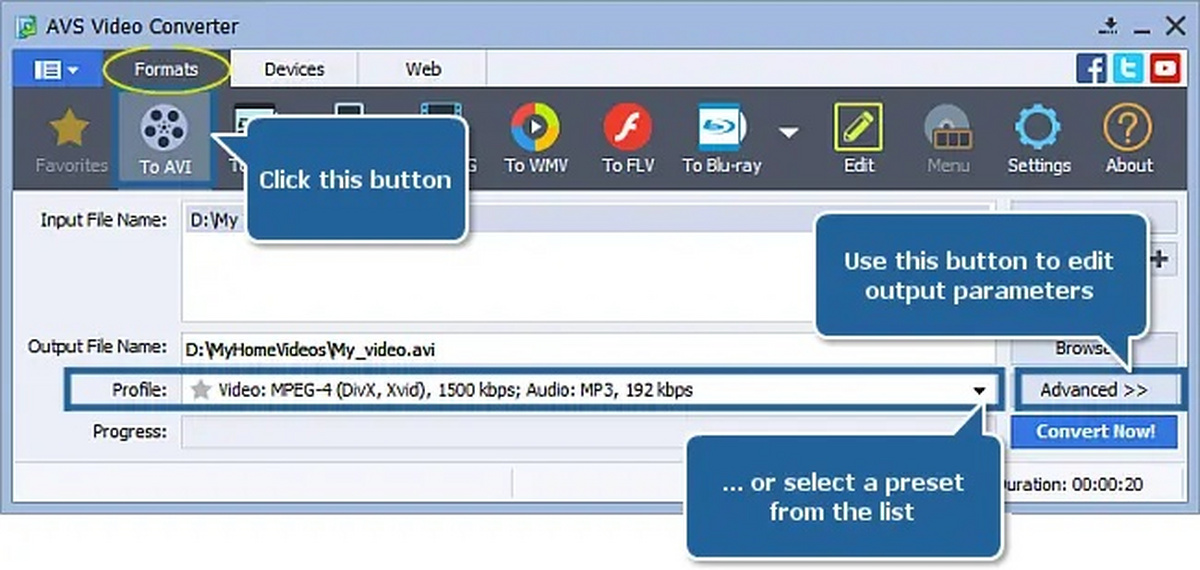Click the Advanced >> button
This screenshot has width=1200, height=570.
[x=1094, y=390]
